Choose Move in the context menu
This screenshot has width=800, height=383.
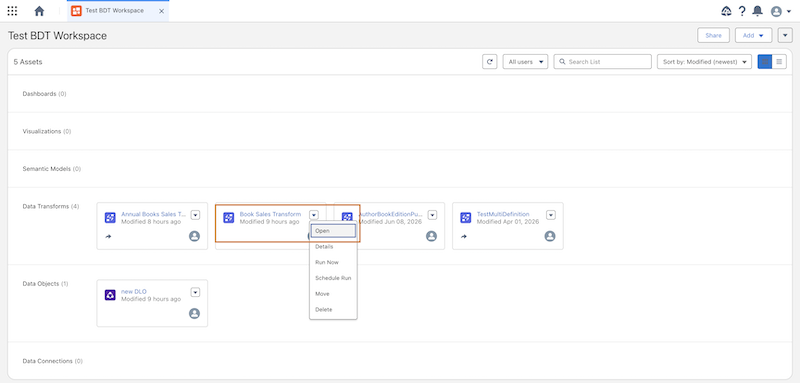(x=333, y=294)
